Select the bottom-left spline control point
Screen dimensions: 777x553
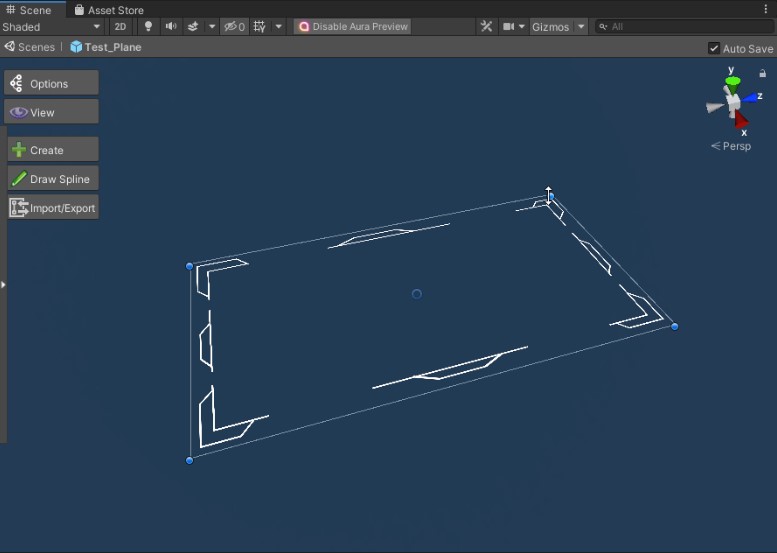(189, 460)
